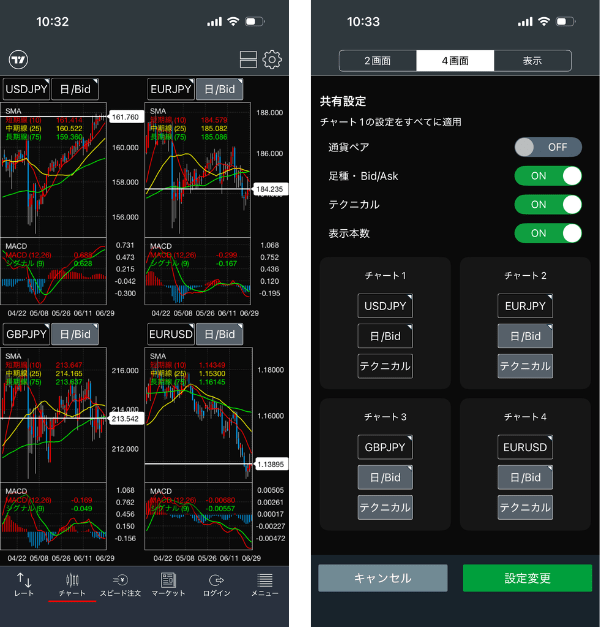Image resolution: width=600 pixels, height=627 pixels.
Task: Open the split-screen layout icon
Action: (x=248, y=60)
